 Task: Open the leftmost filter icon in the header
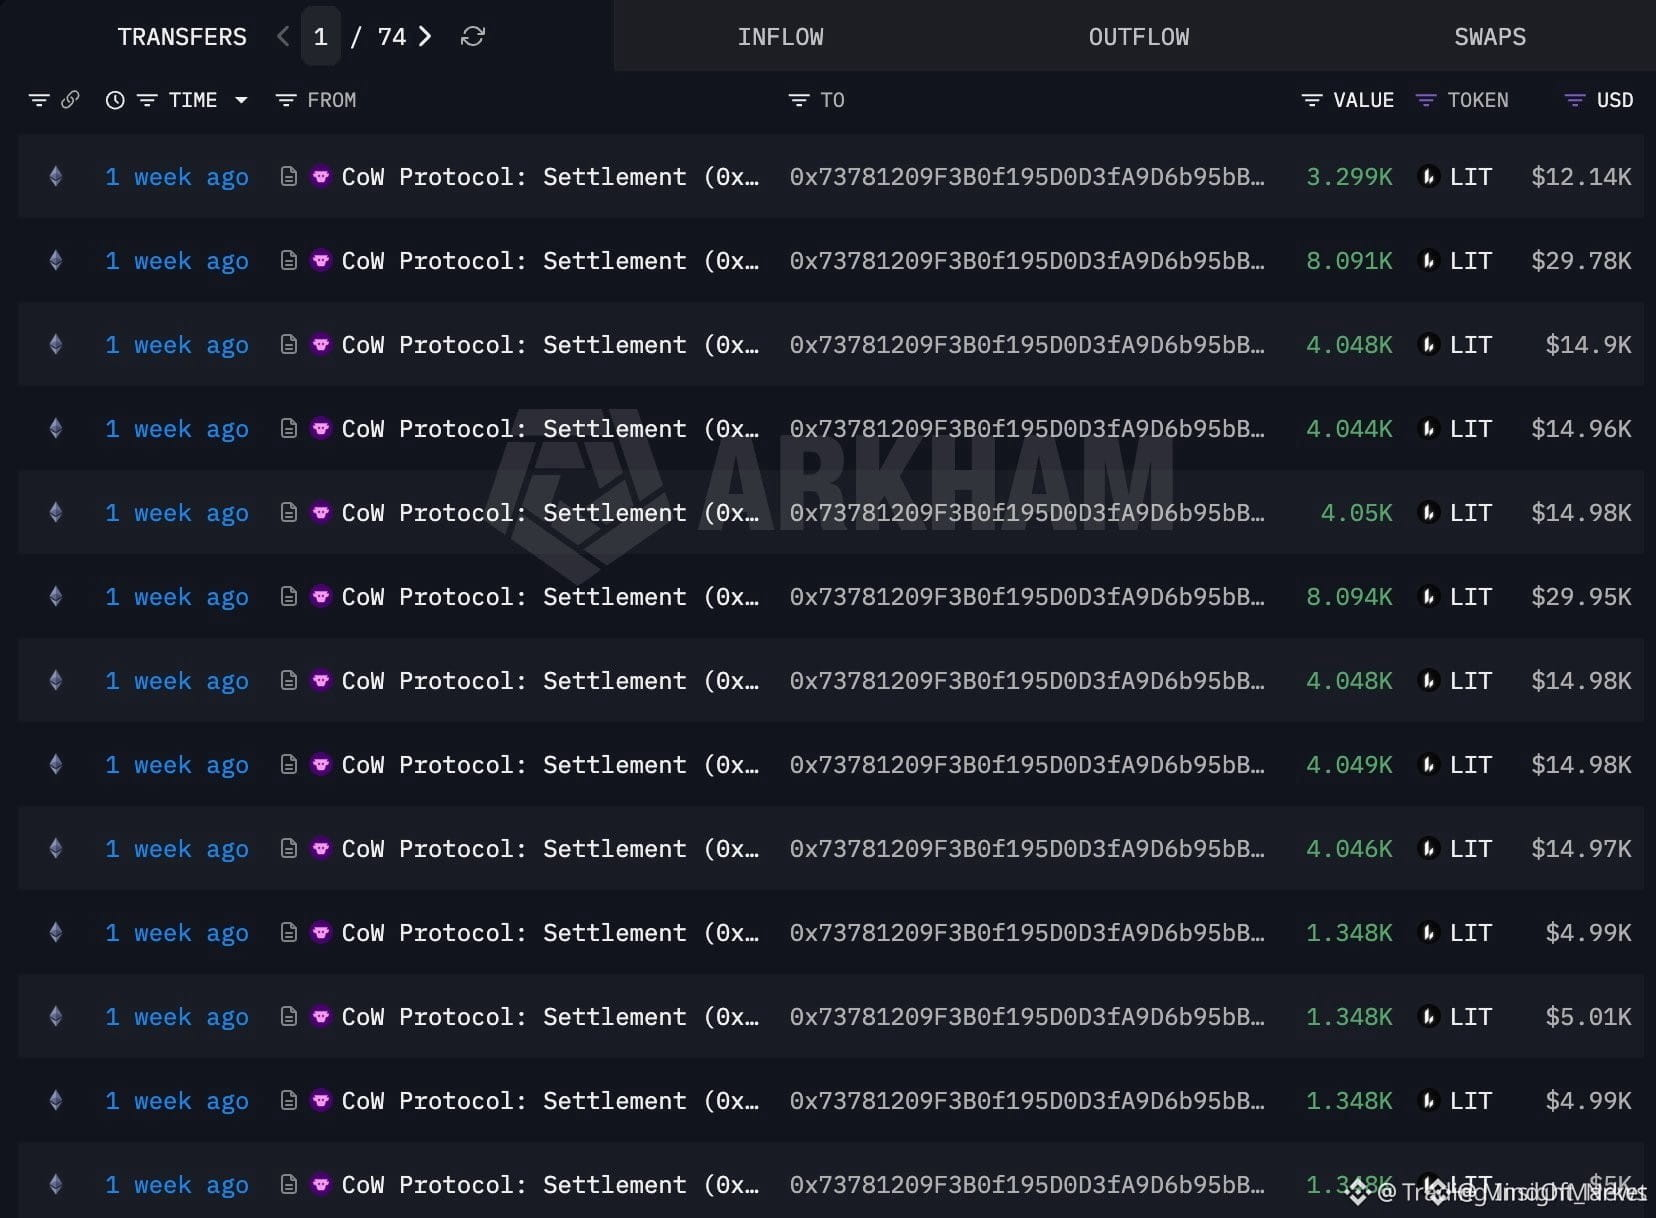point(39,100)
